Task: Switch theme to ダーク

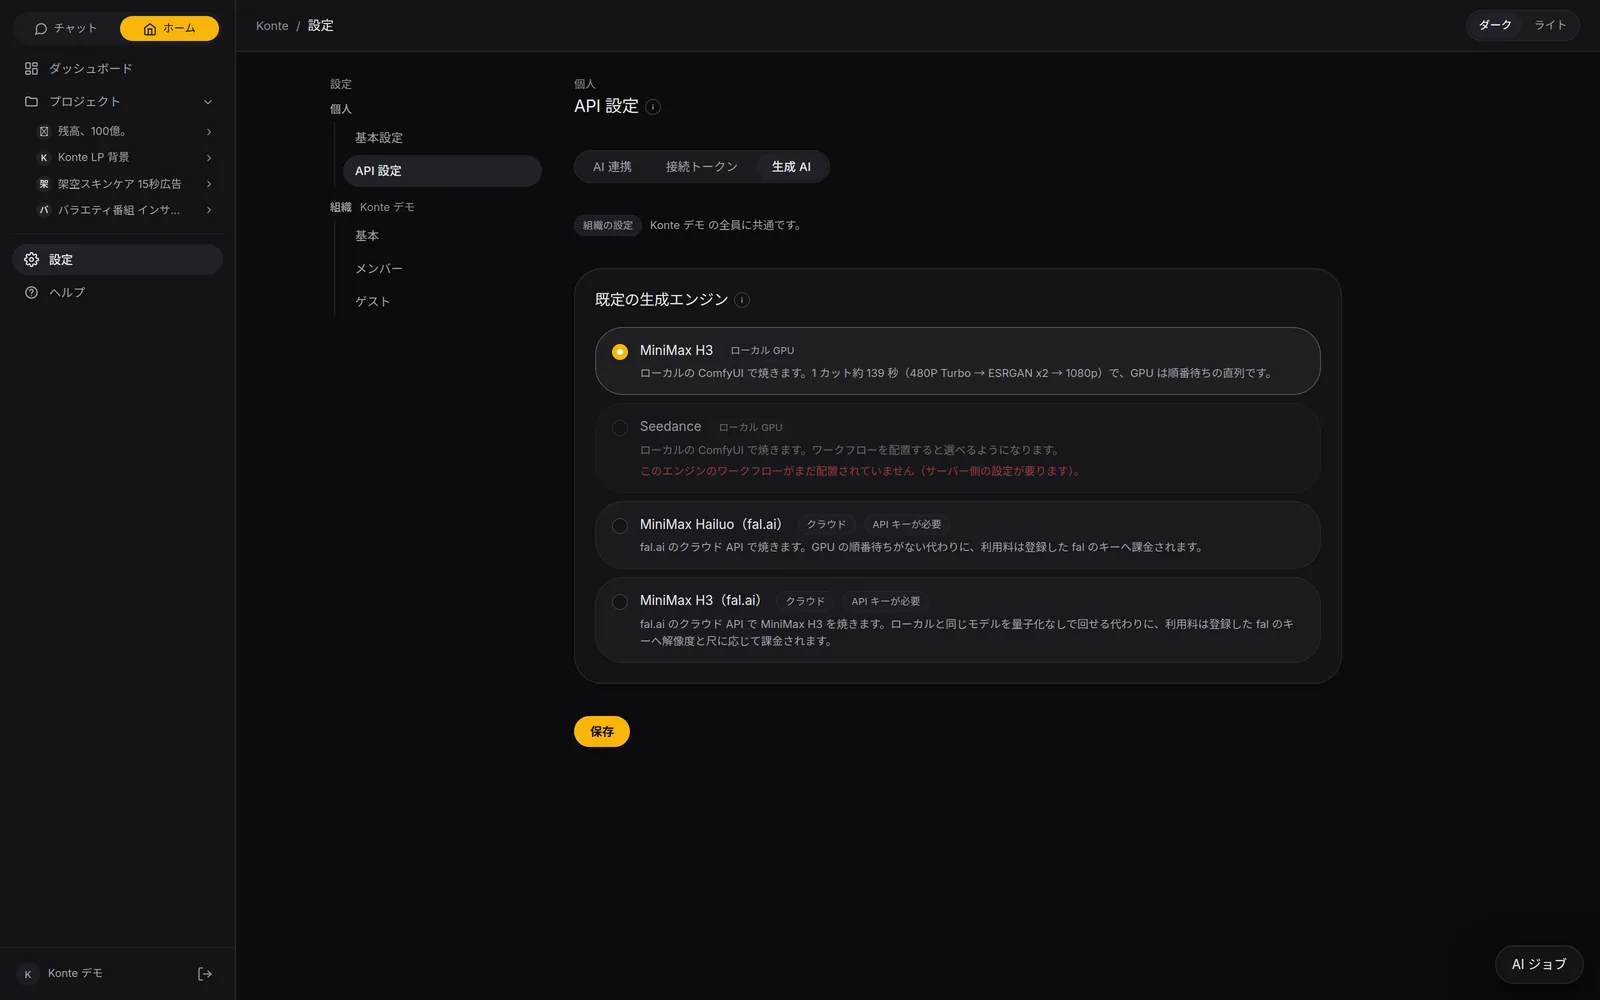Action: (x=1495, y=26)
